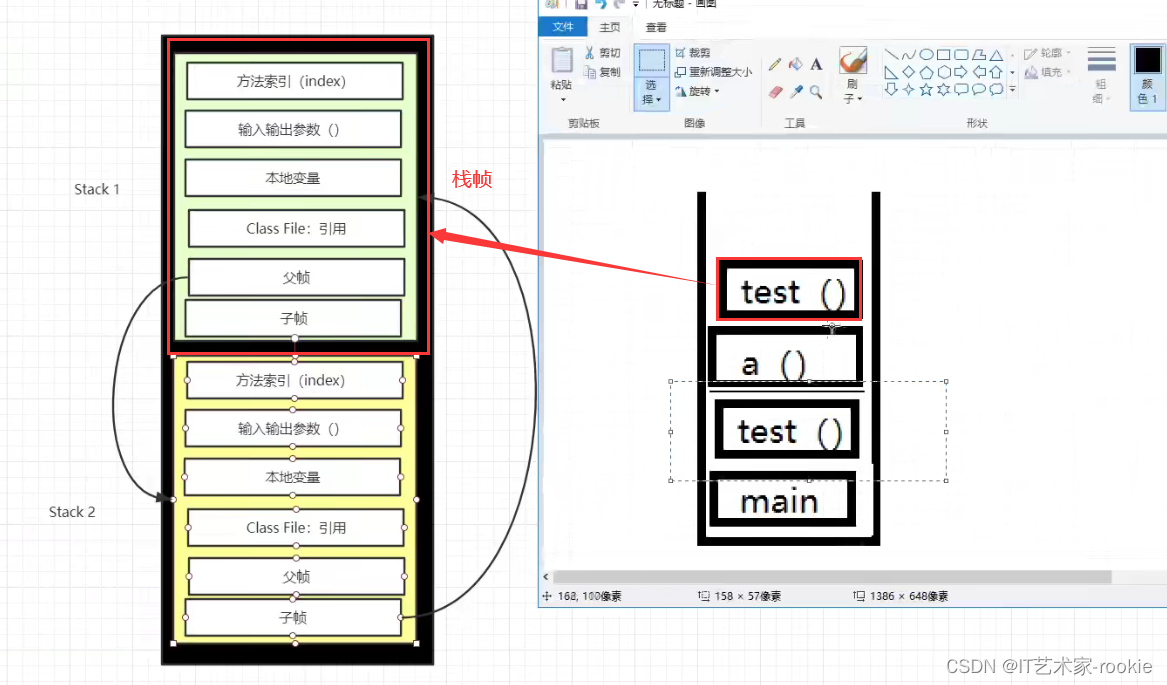This screenshot has width=1167, height=685.
Task: Choose the Pentagon shape in shapes gallery
Action: [x=927, y=72]
